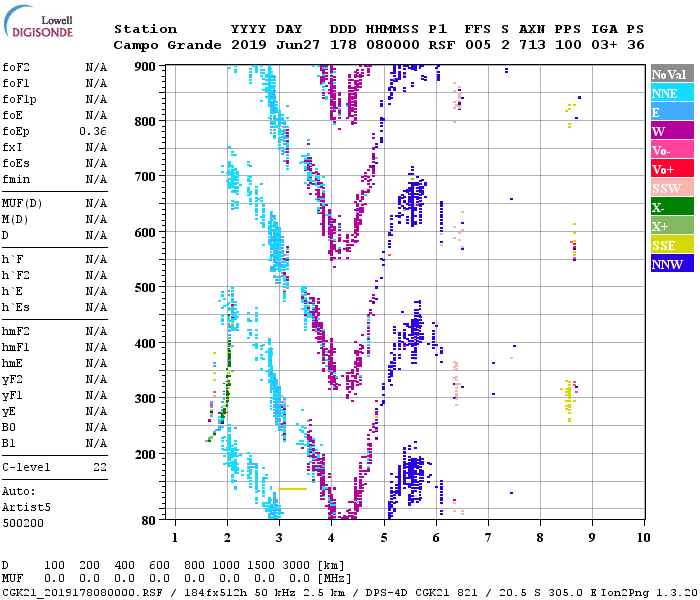This screenshot has width=700, height=600.
Task: Click the year value 2019
Action: (249, 45)
